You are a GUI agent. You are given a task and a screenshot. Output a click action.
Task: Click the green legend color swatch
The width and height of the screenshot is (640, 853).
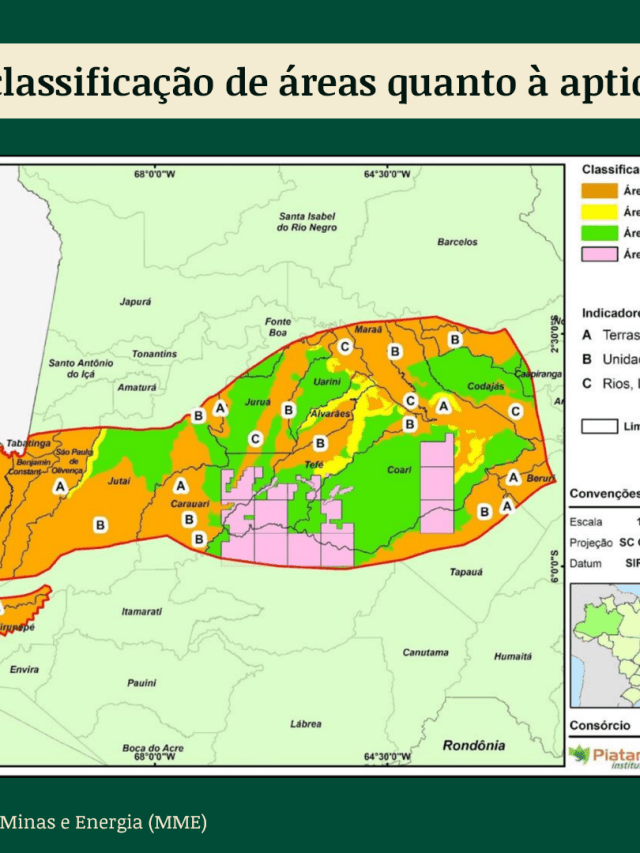599,232
